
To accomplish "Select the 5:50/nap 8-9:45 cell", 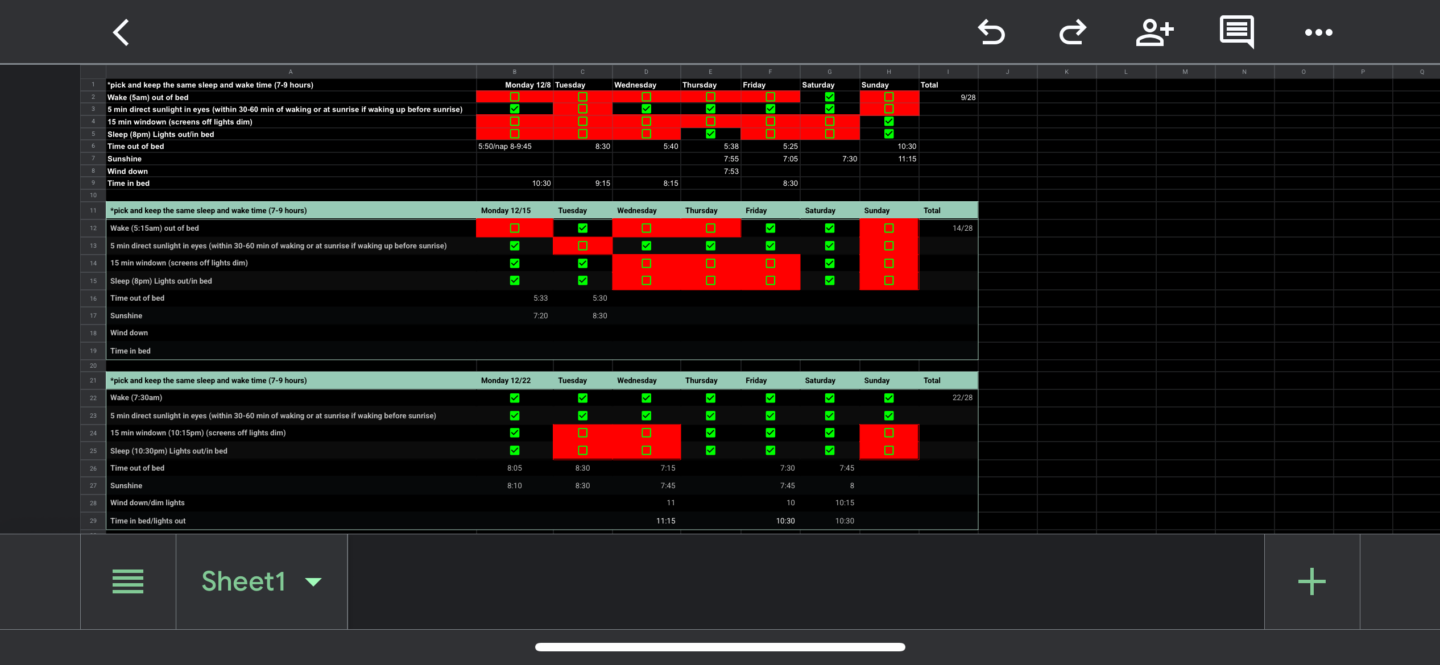I will [x=514, y=146].
